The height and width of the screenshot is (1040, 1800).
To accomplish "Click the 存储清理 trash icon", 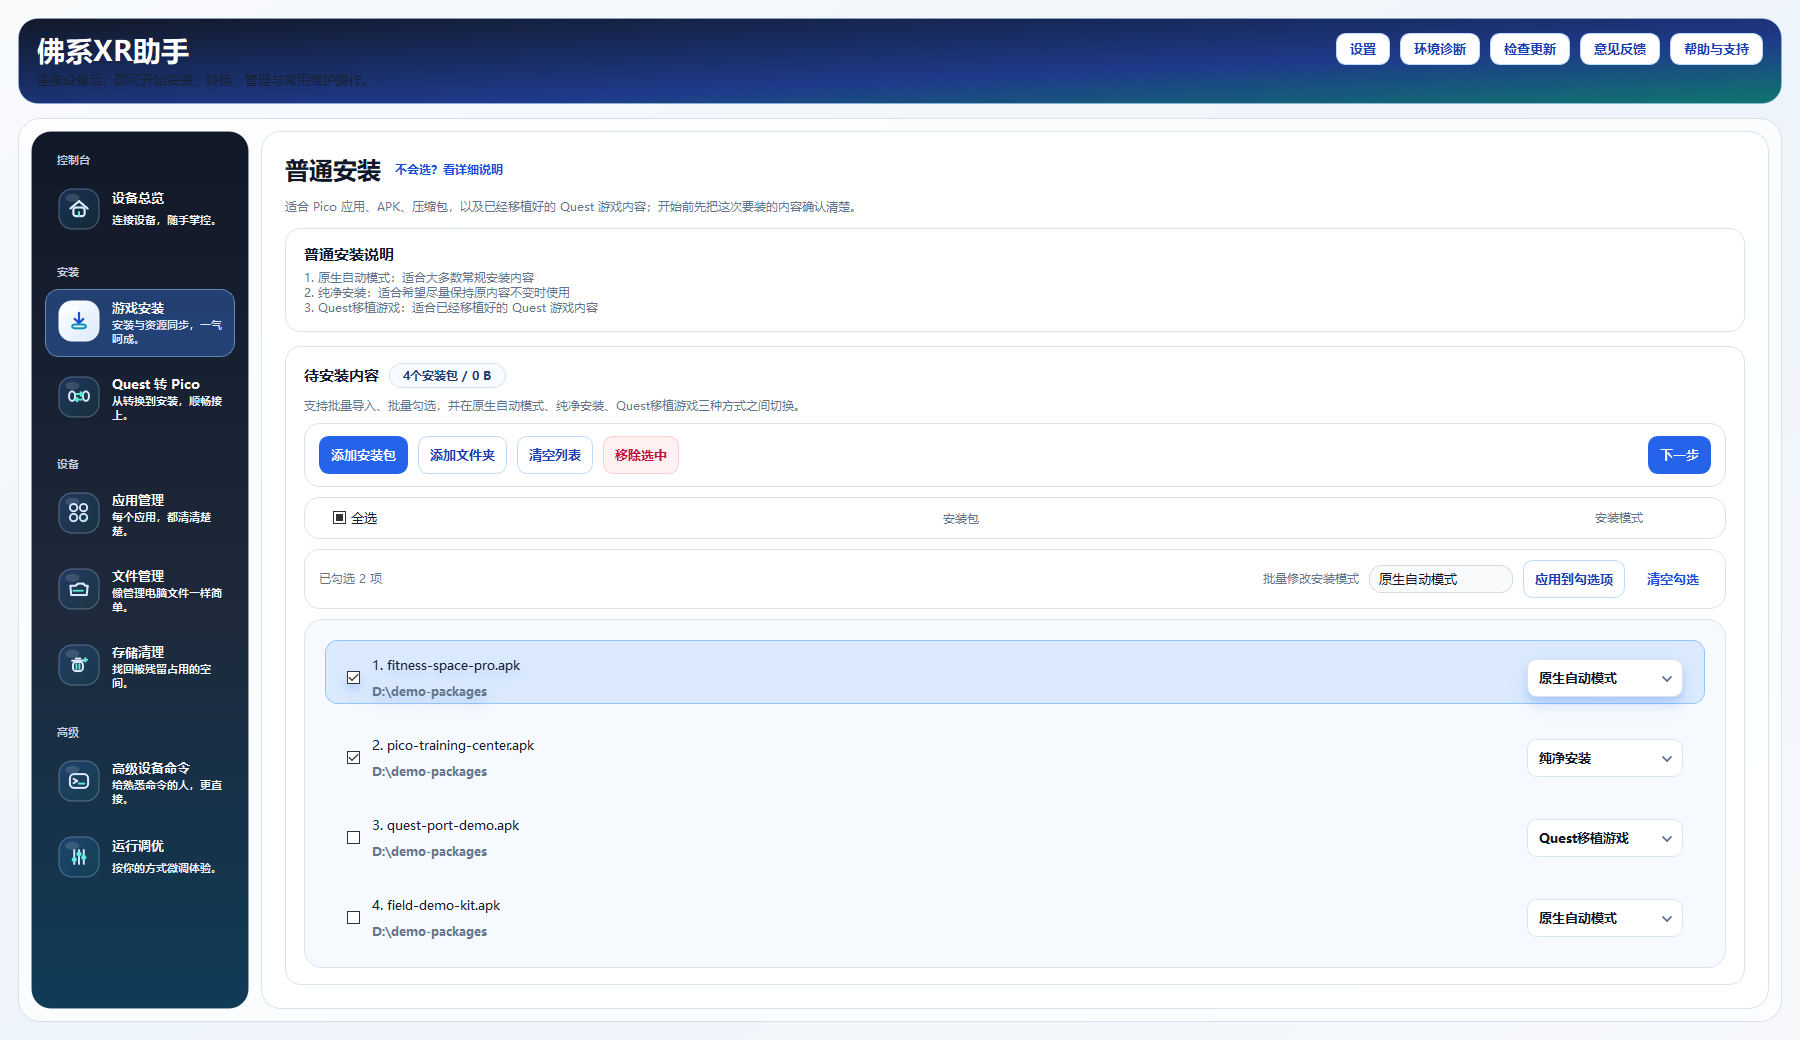I will tap(79, 665).
